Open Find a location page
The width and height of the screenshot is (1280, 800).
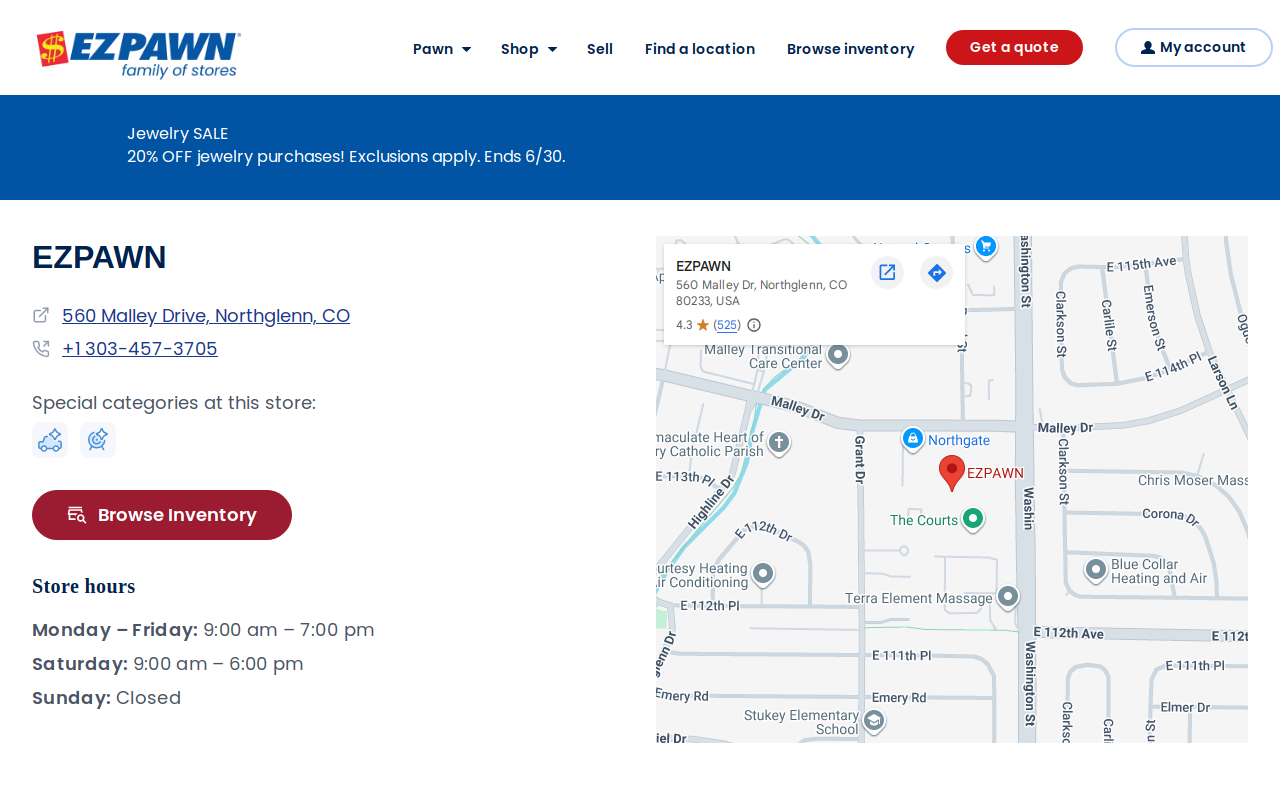(x=700, y=49)
